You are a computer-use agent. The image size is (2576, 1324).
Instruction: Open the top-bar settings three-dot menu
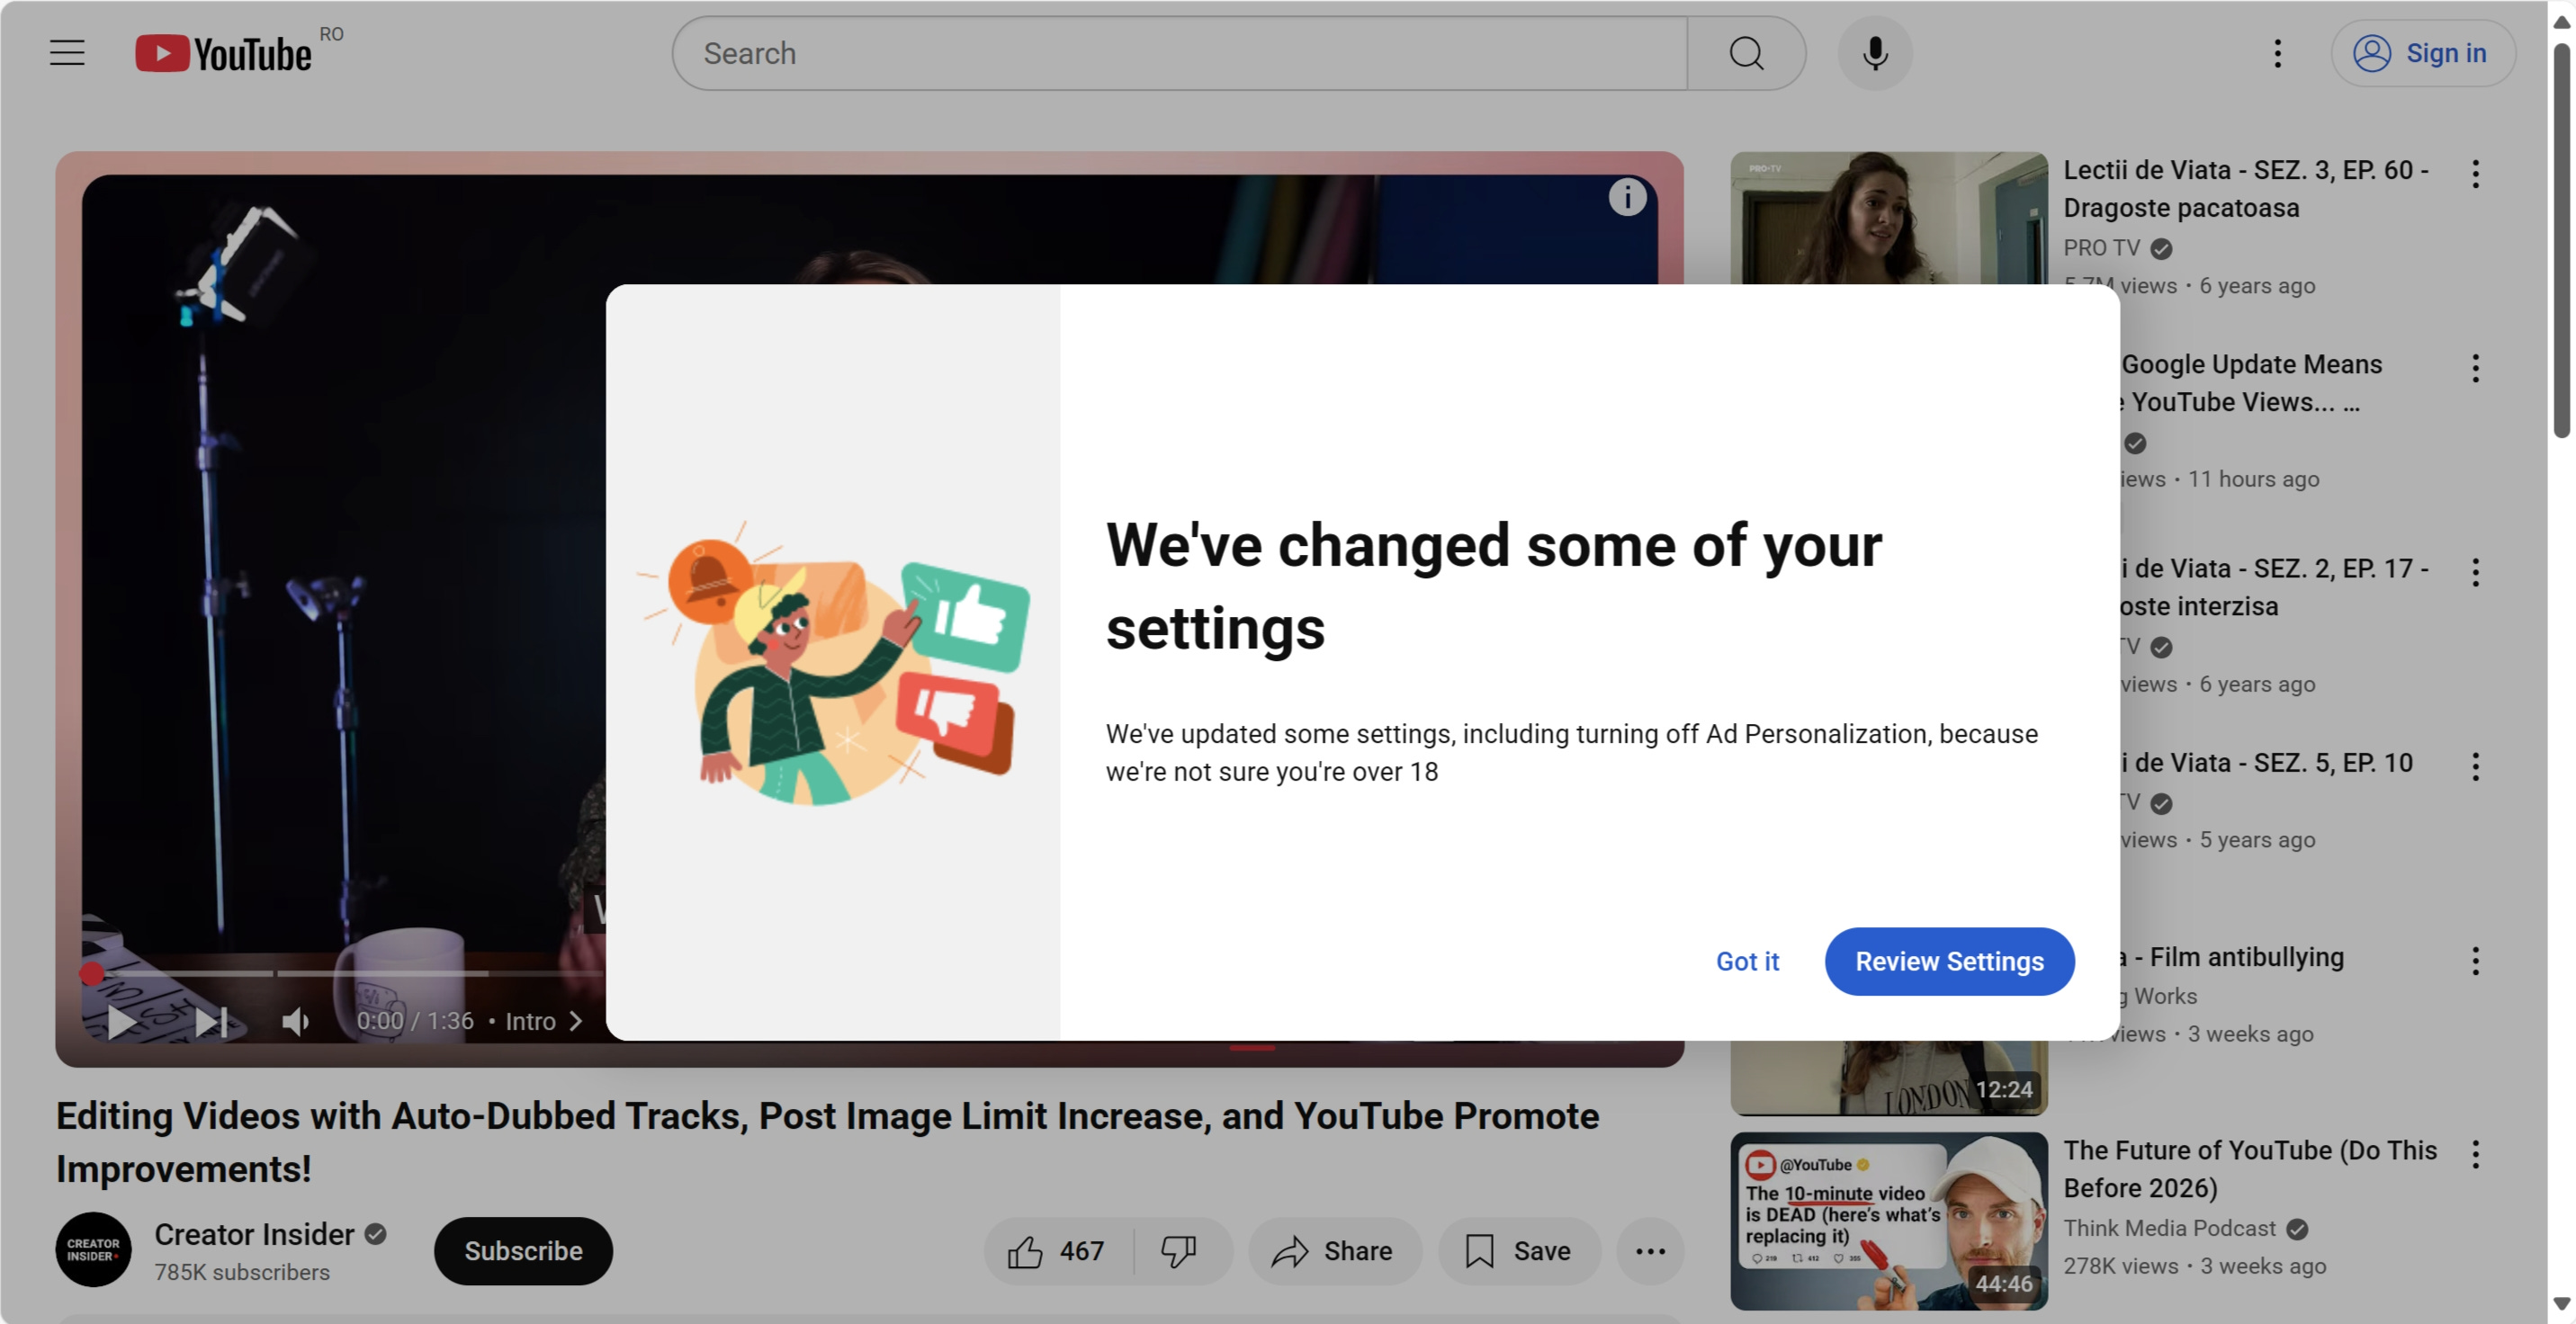[x=2277, y=53]
